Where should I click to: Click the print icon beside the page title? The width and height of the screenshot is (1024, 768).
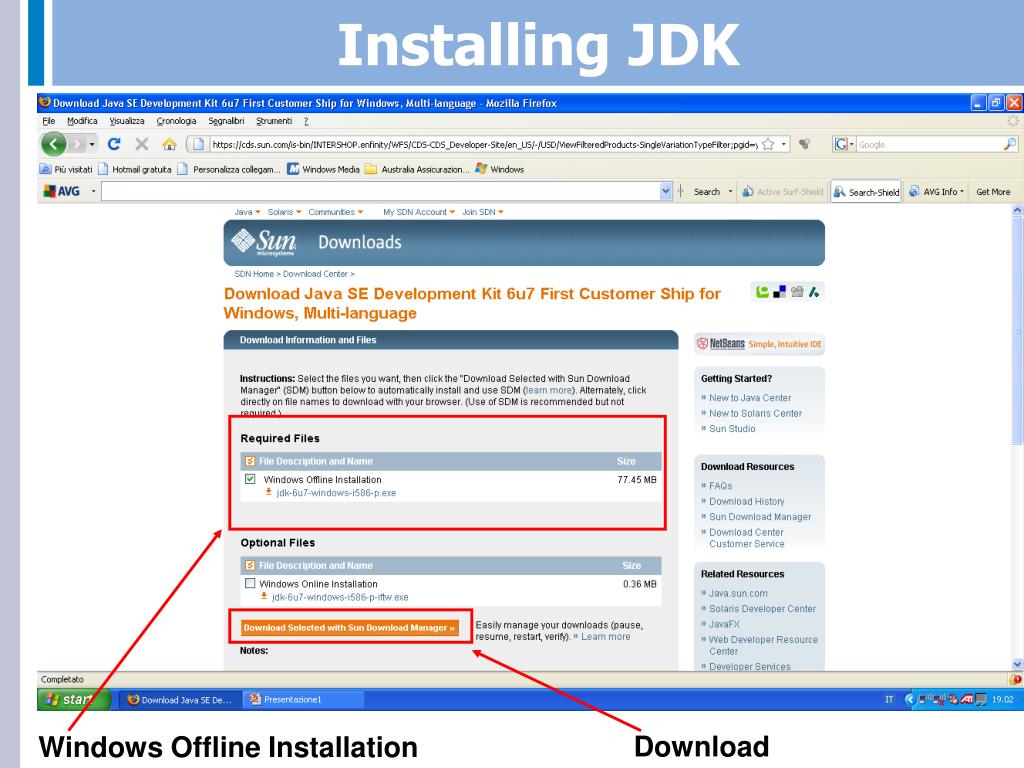point(797,292)
